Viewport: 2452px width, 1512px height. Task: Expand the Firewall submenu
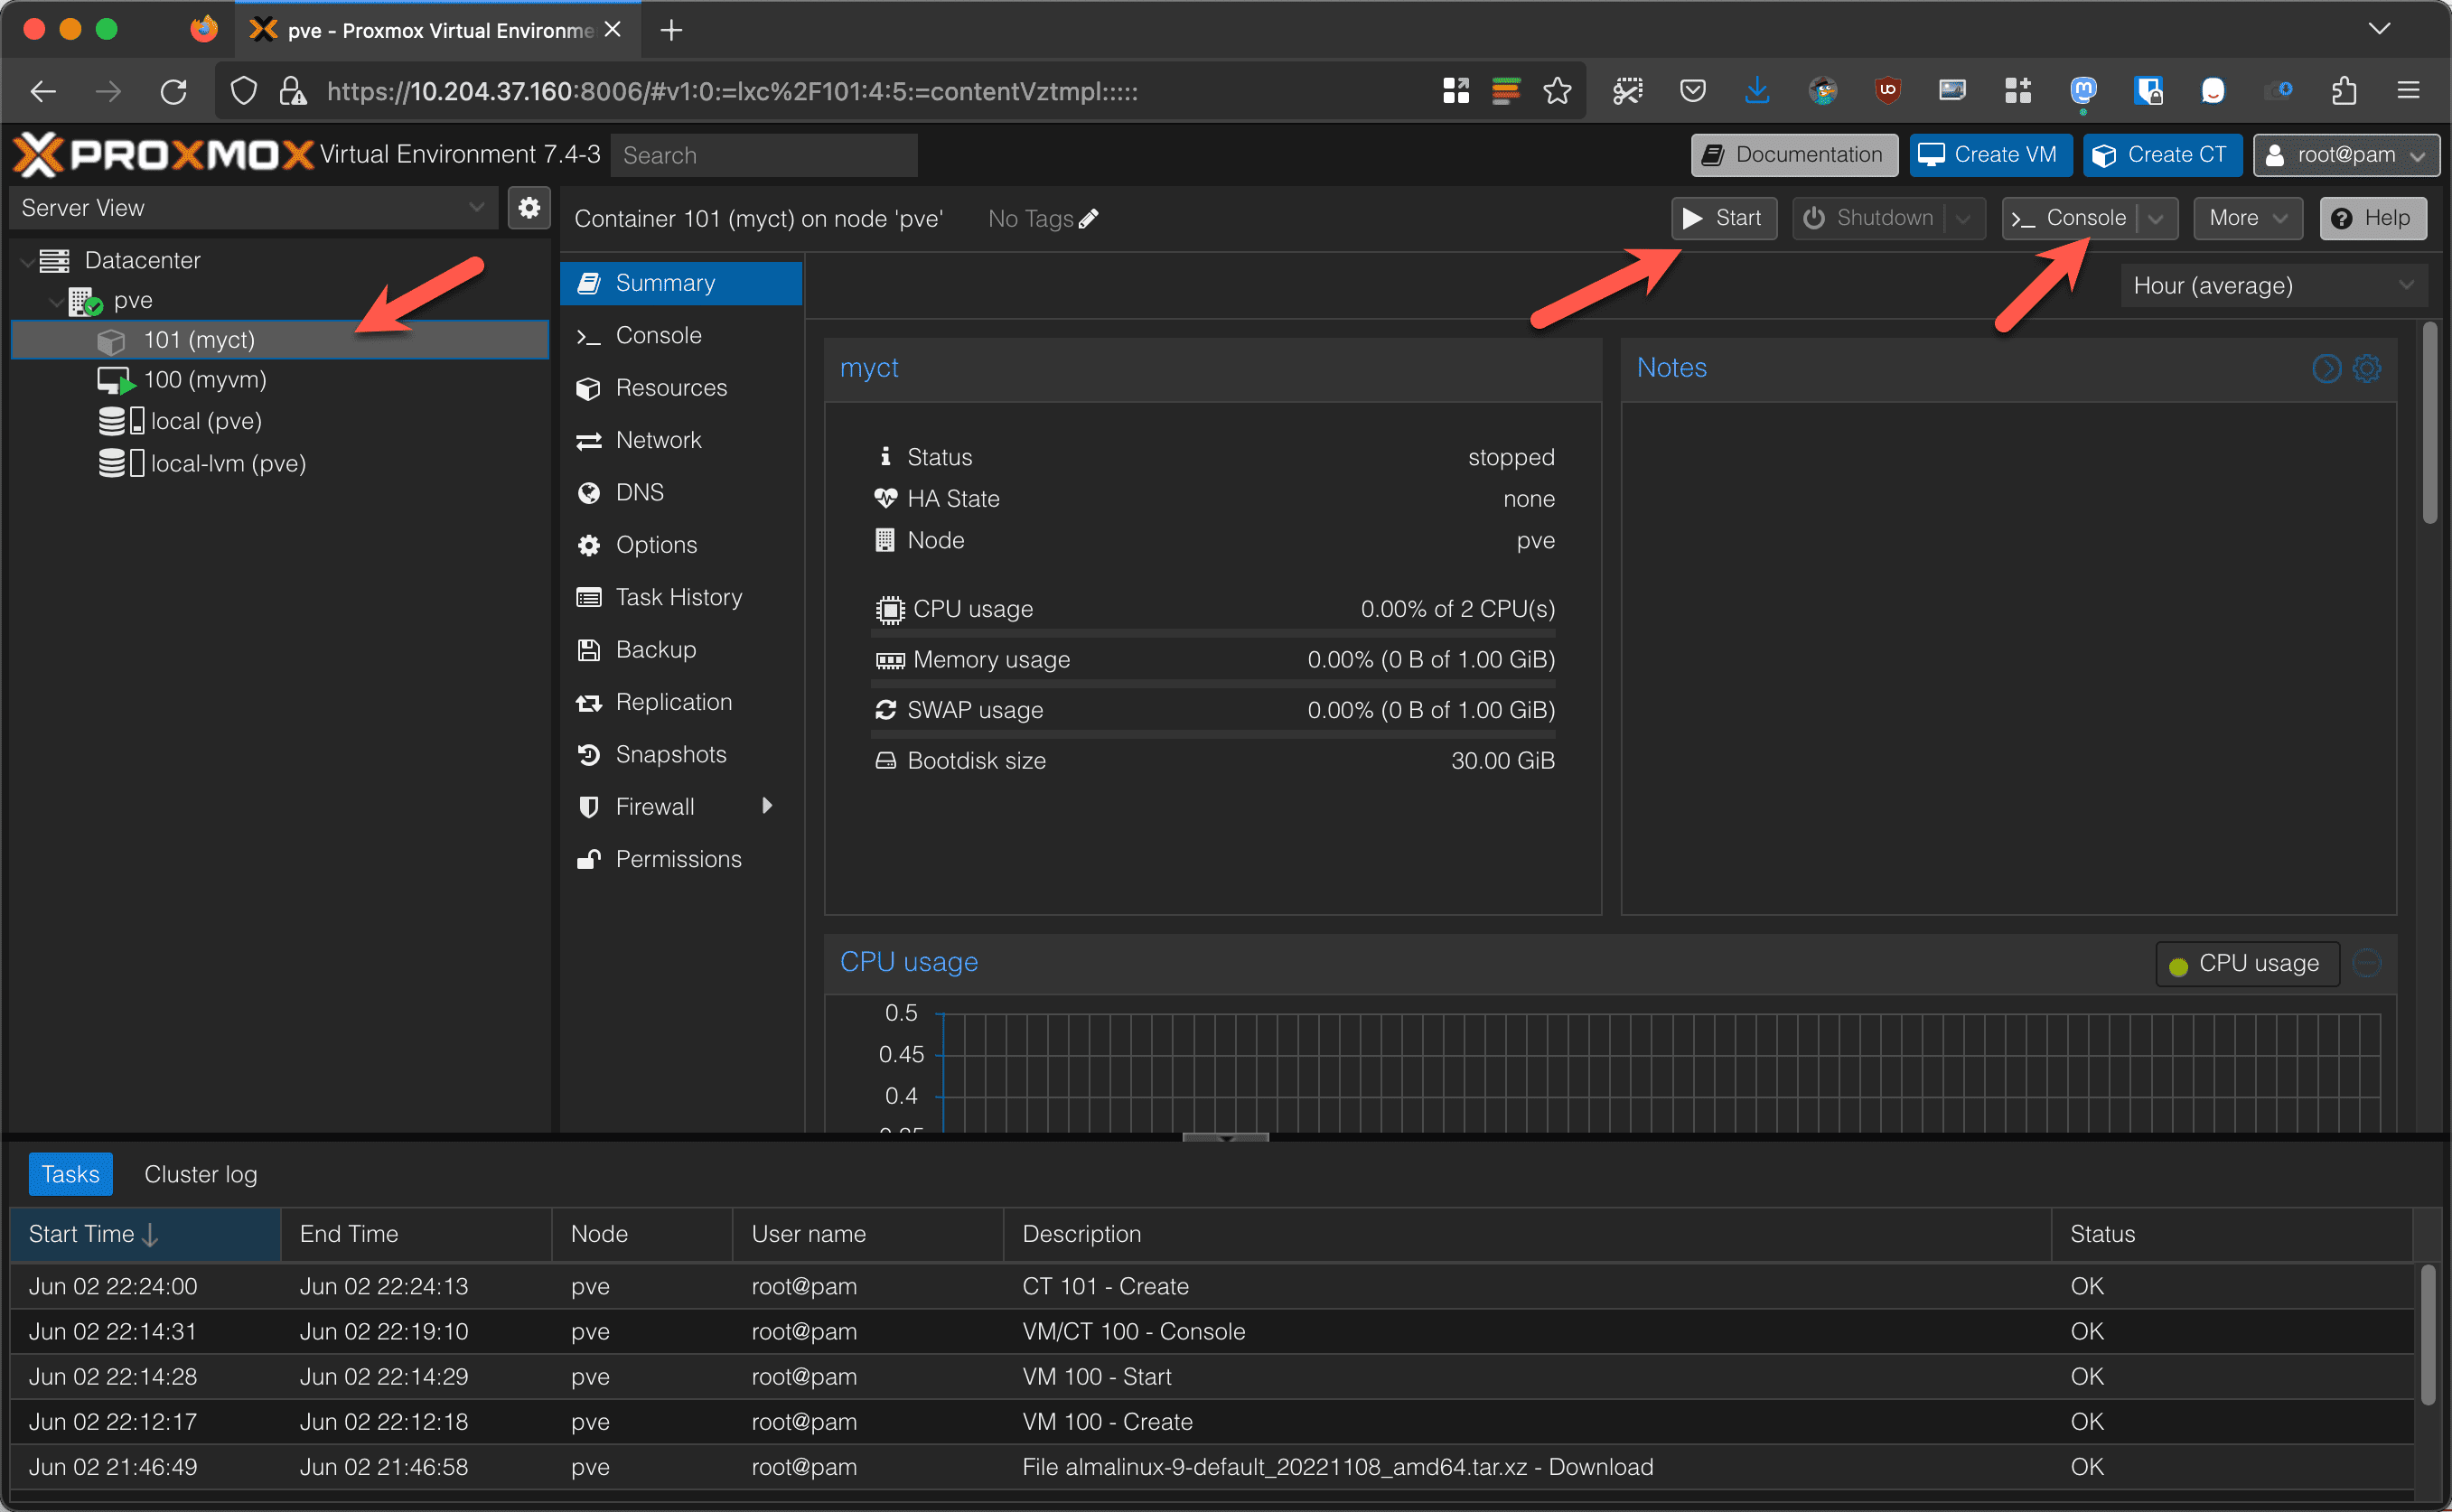tap(767, 806)
